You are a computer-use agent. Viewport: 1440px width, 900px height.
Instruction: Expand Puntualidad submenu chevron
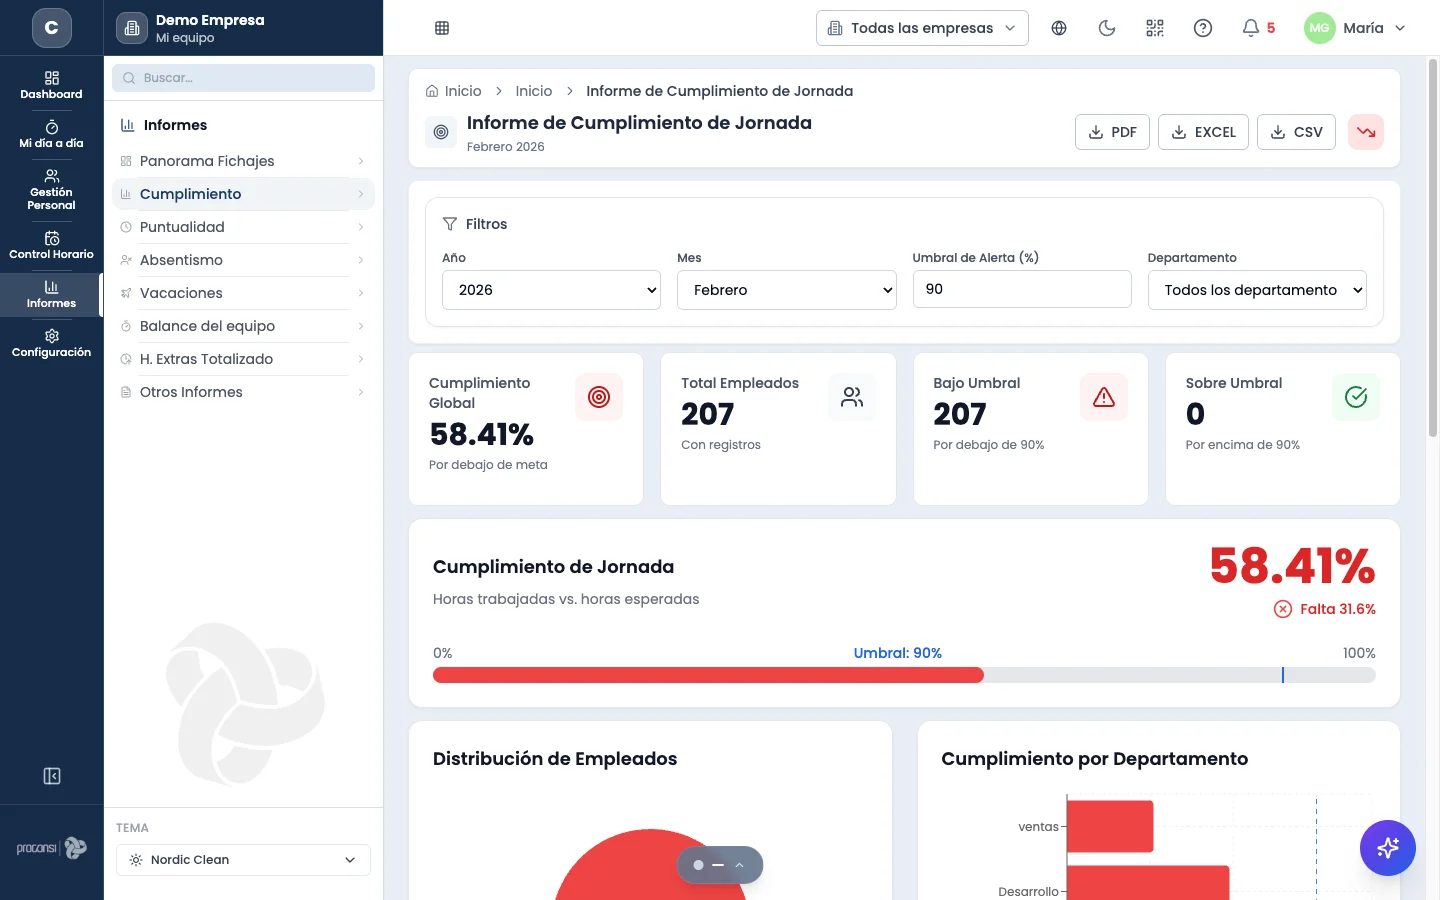pos(361,227)
